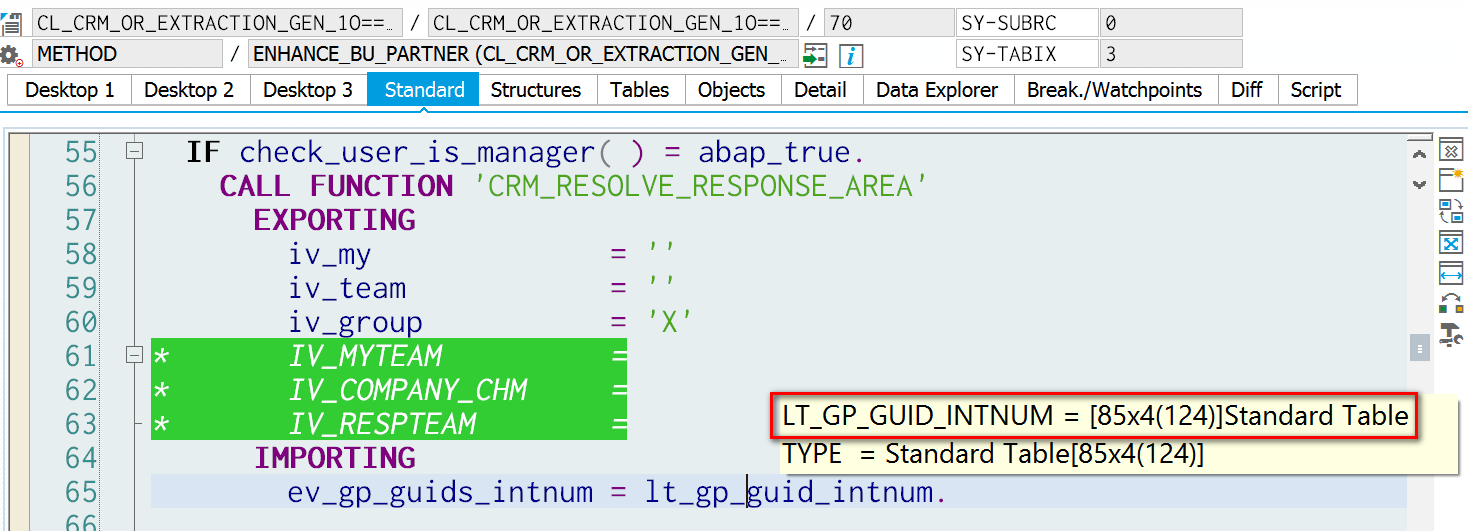The image size is (1468, 531).
Task: Click the SY-TABIX label field
Action: (x=1026, y=54)
